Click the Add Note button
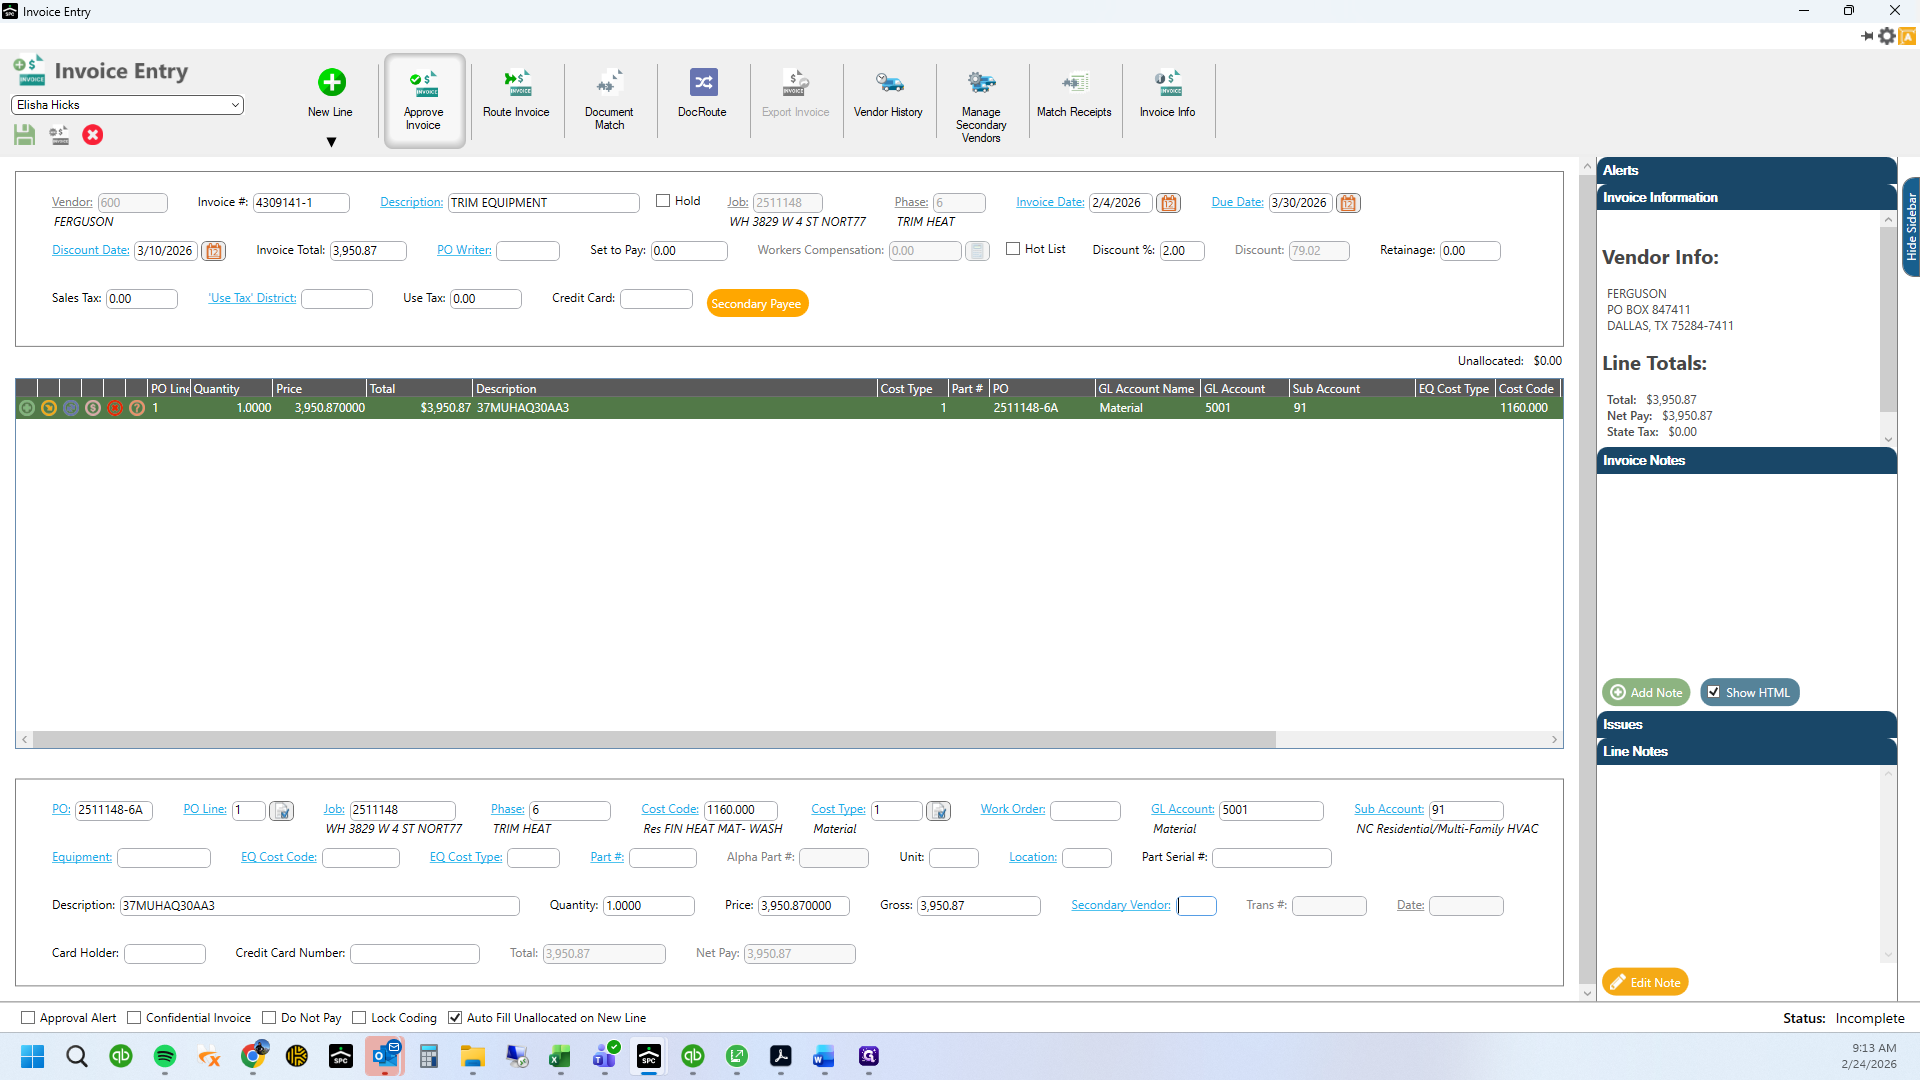 click(x=1646, y=692)
